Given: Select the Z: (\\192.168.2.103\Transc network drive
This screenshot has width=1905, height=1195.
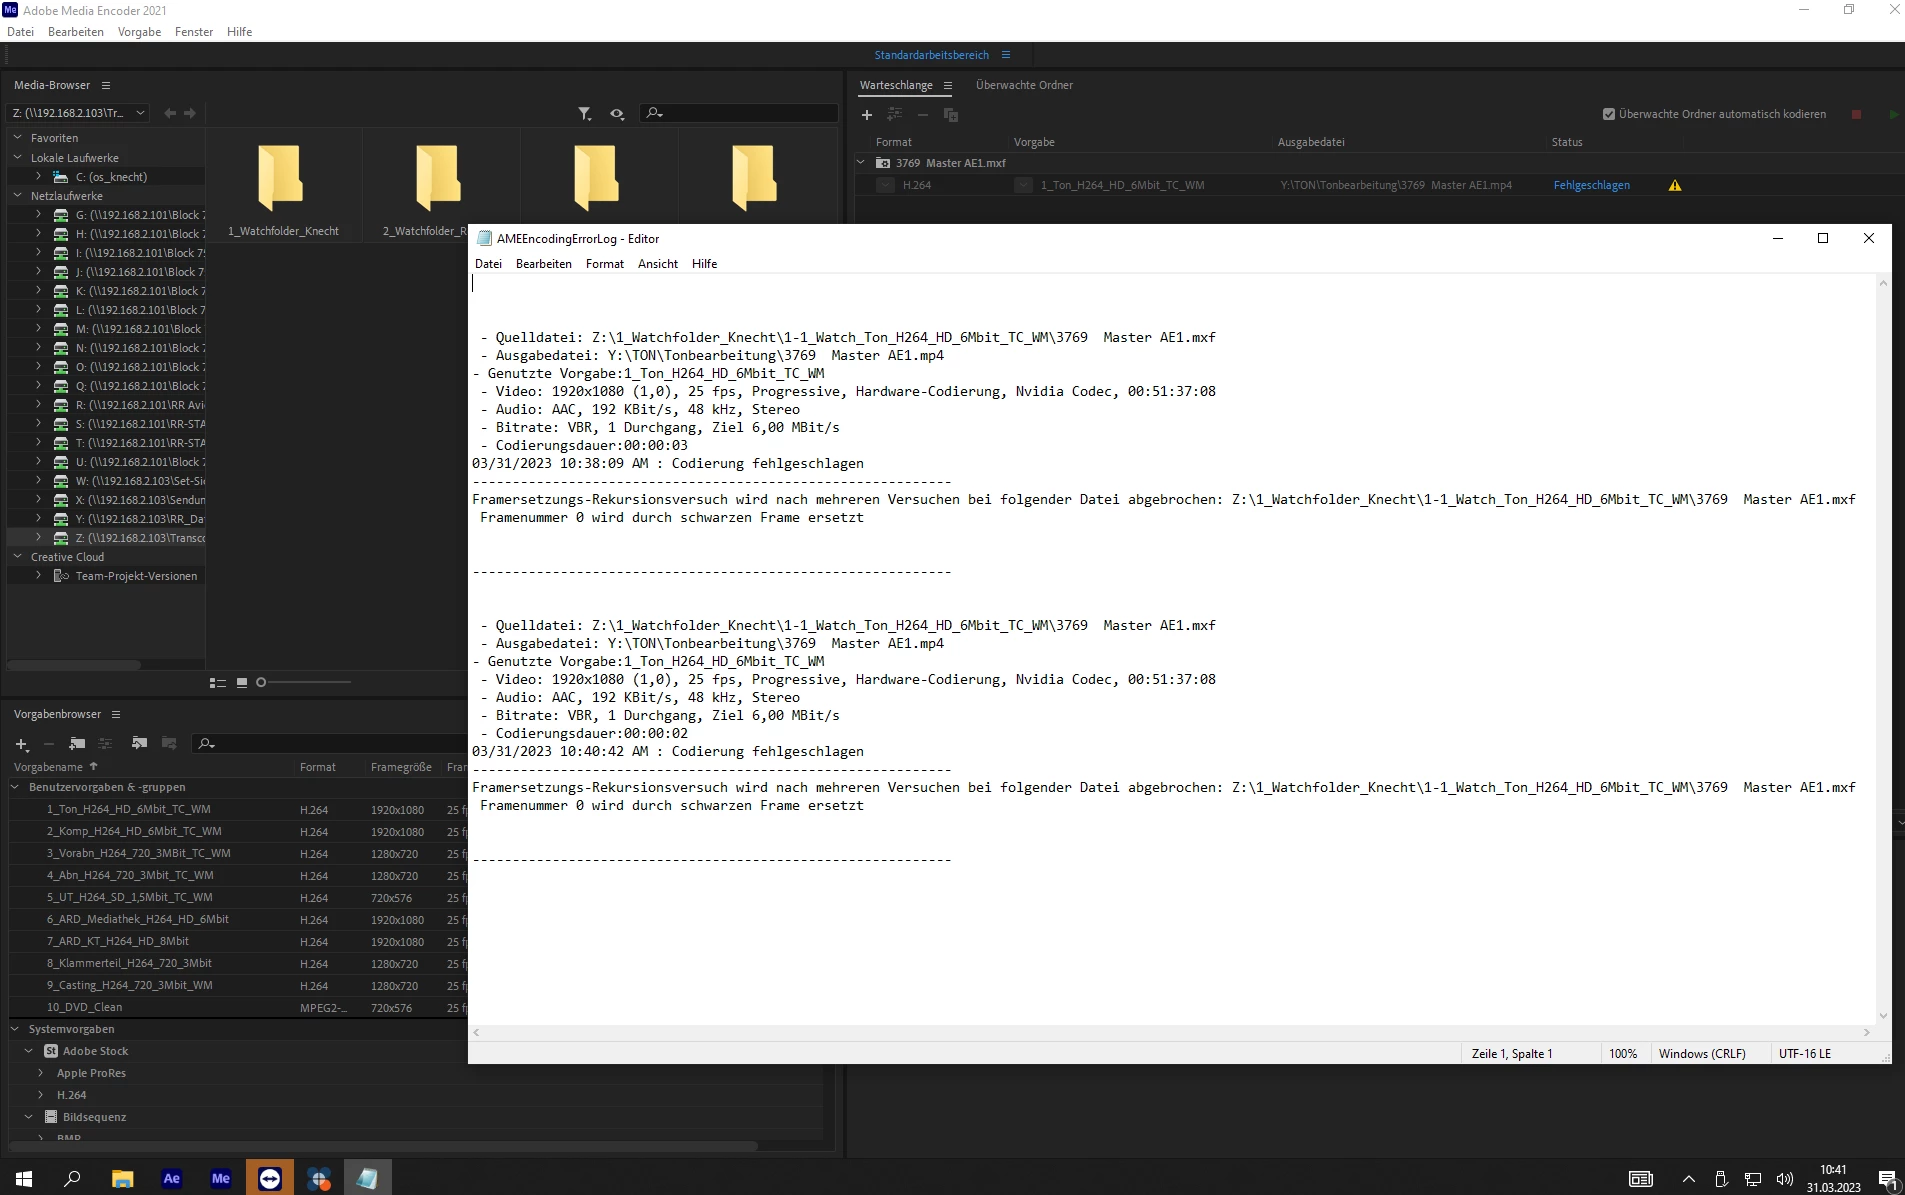Looking at the screenshot, I should 140,538.
